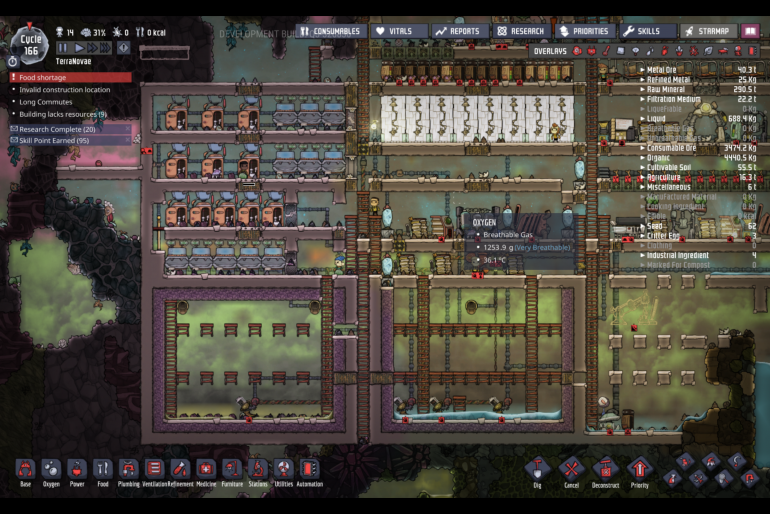Select the Empty Pipe tool
The height and width of the screenshot is (514, 770).
750,478
